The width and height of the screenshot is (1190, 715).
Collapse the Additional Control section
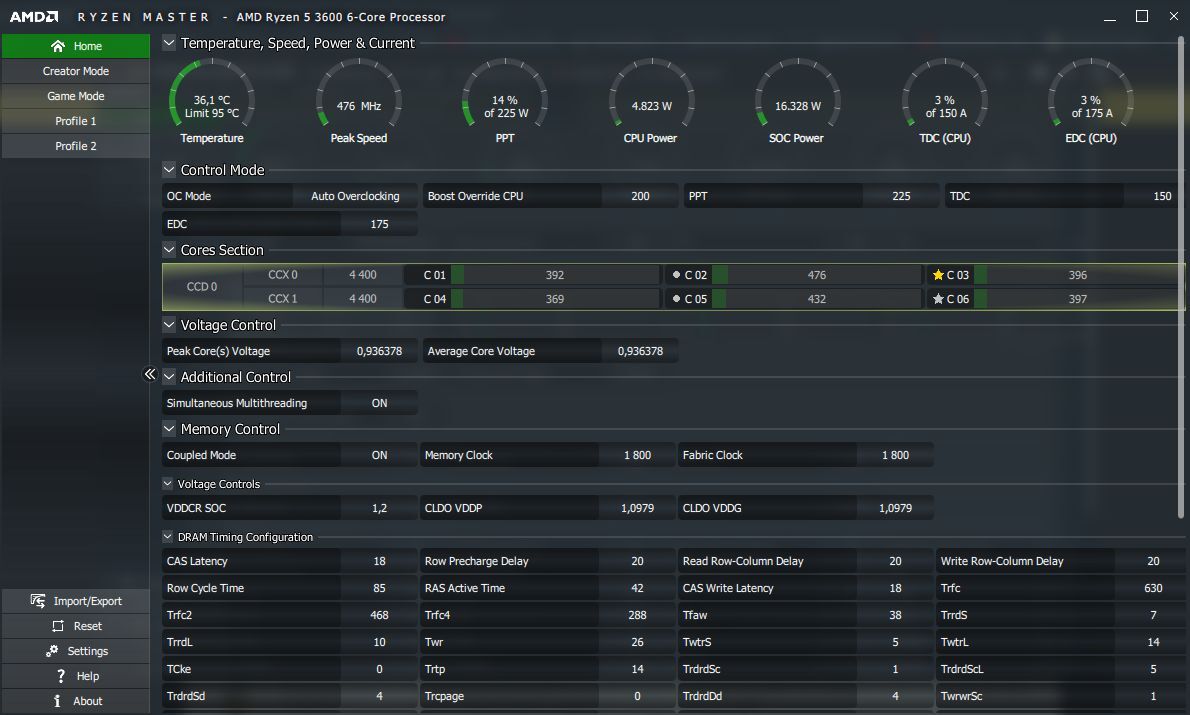[169, 376]
